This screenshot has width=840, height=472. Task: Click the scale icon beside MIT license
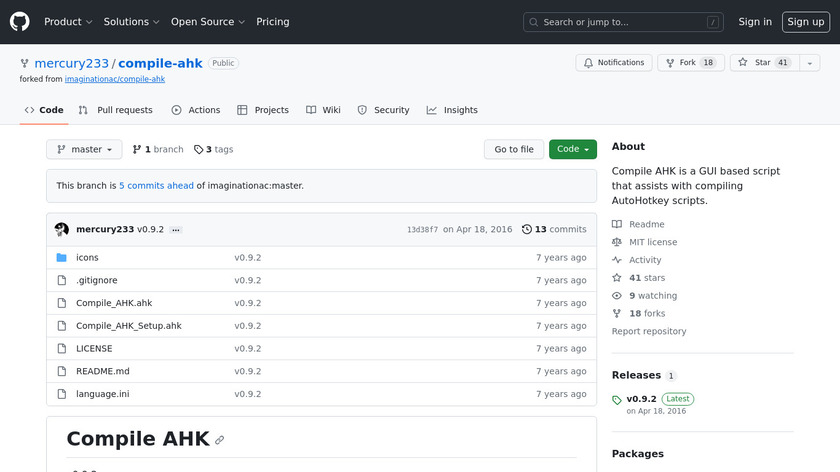coord(617,242)
